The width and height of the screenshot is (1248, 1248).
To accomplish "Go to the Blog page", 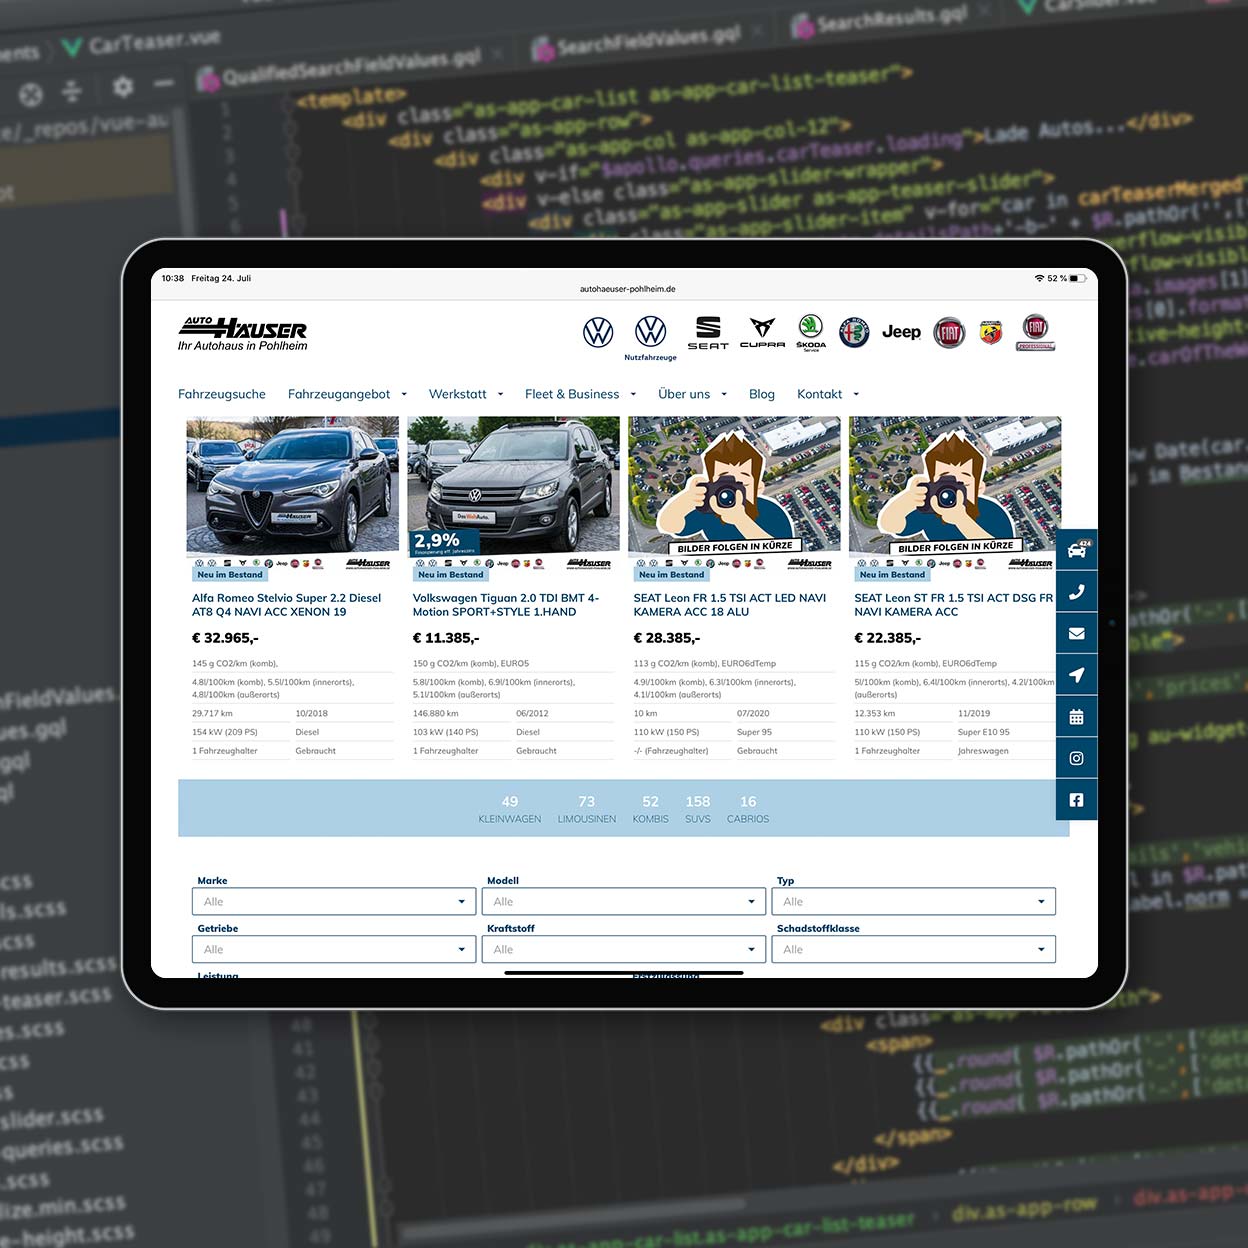I will 762,394.
